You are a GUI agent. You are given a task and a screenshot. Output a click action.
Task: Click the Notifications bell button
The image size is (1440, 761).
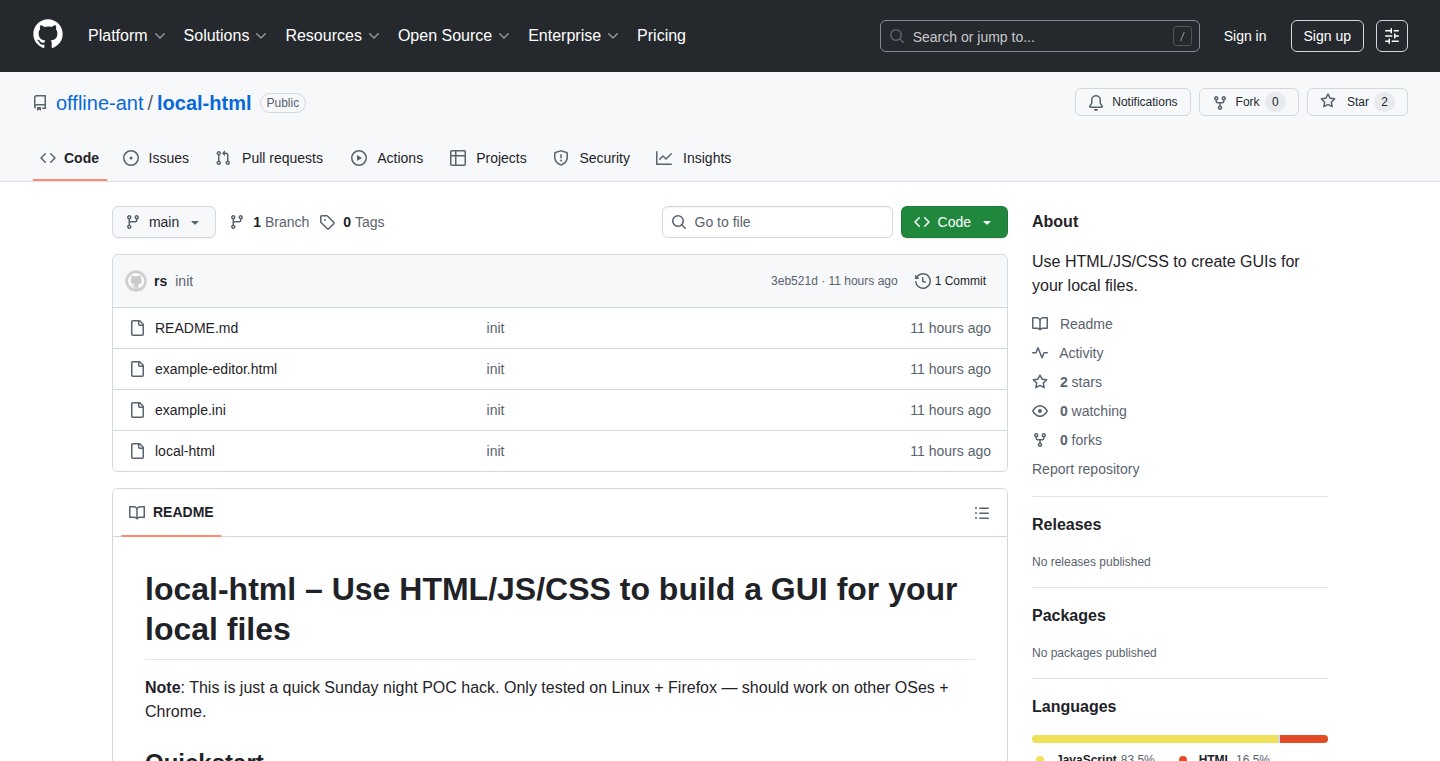click(x=1133, y=102)
